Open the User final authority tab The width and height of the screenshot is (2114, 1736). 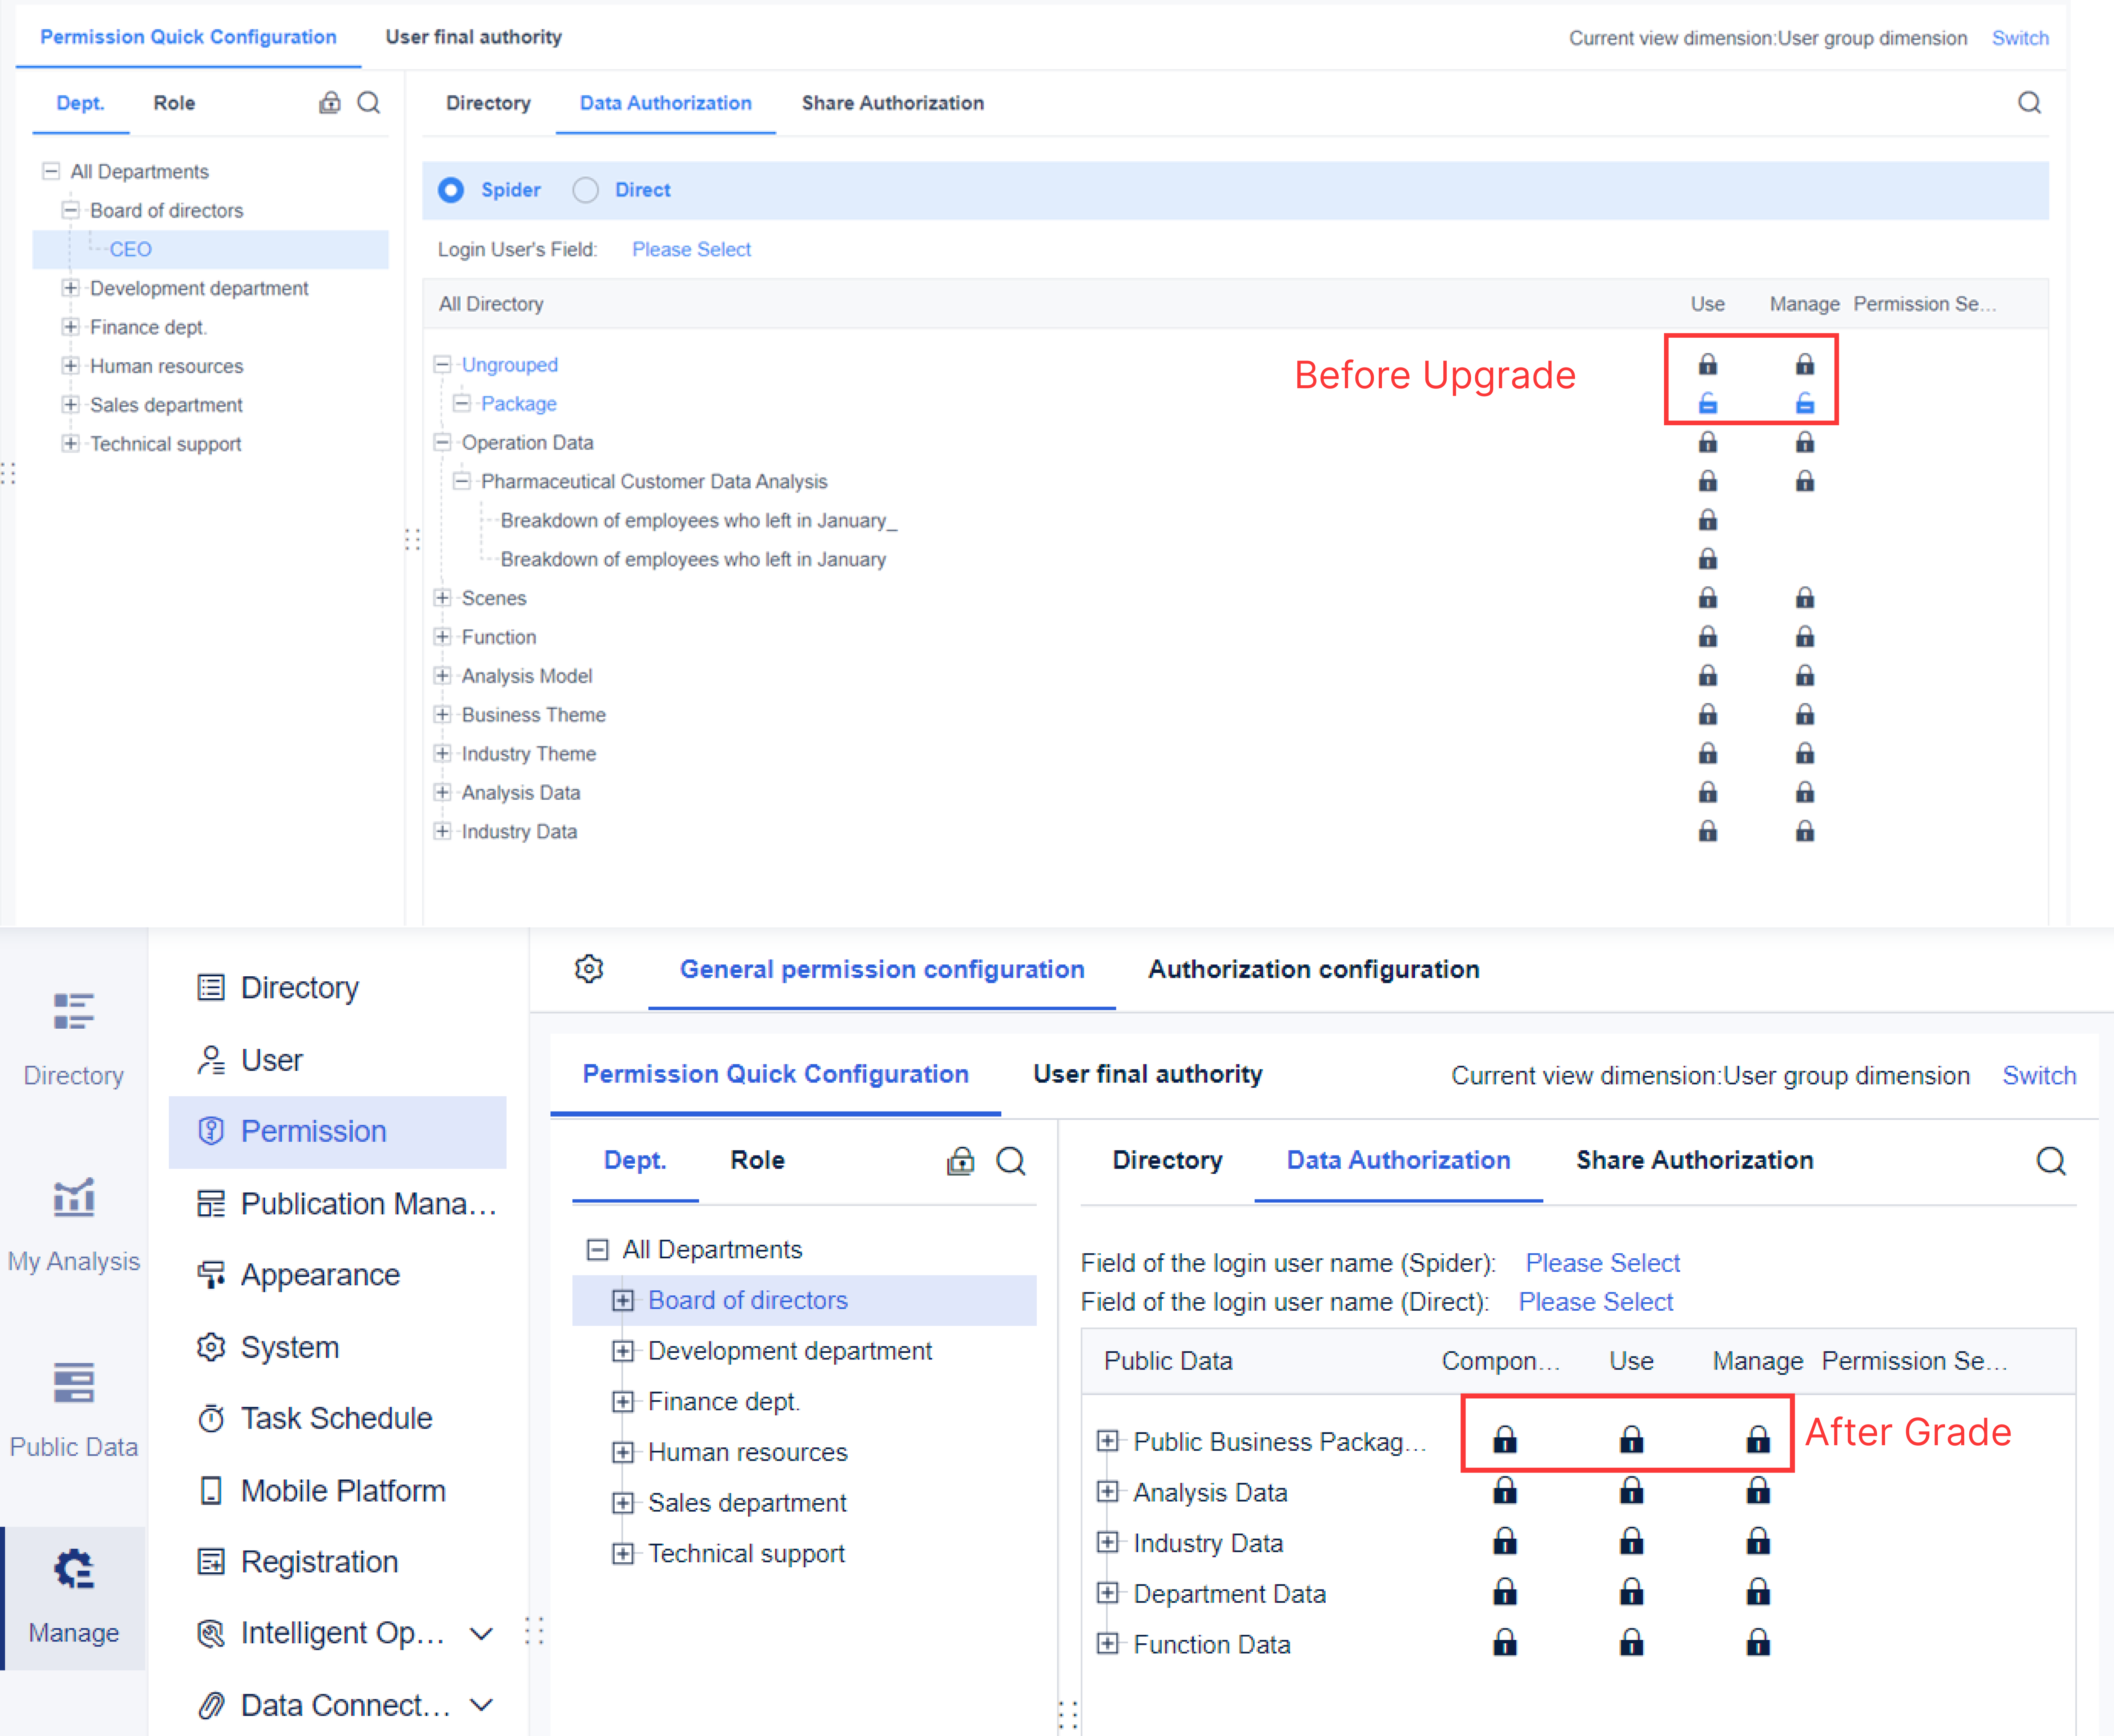click(x=473, y=37)
